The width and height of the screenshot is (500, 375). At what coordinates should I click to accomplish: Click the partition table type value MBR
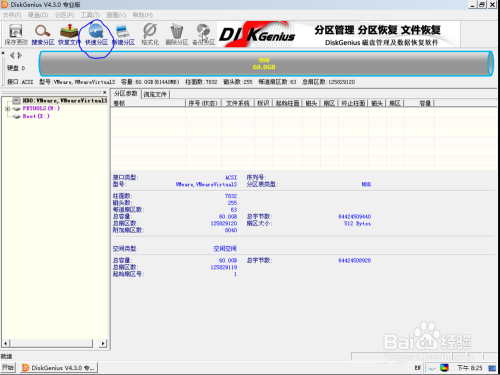(366, 184)
